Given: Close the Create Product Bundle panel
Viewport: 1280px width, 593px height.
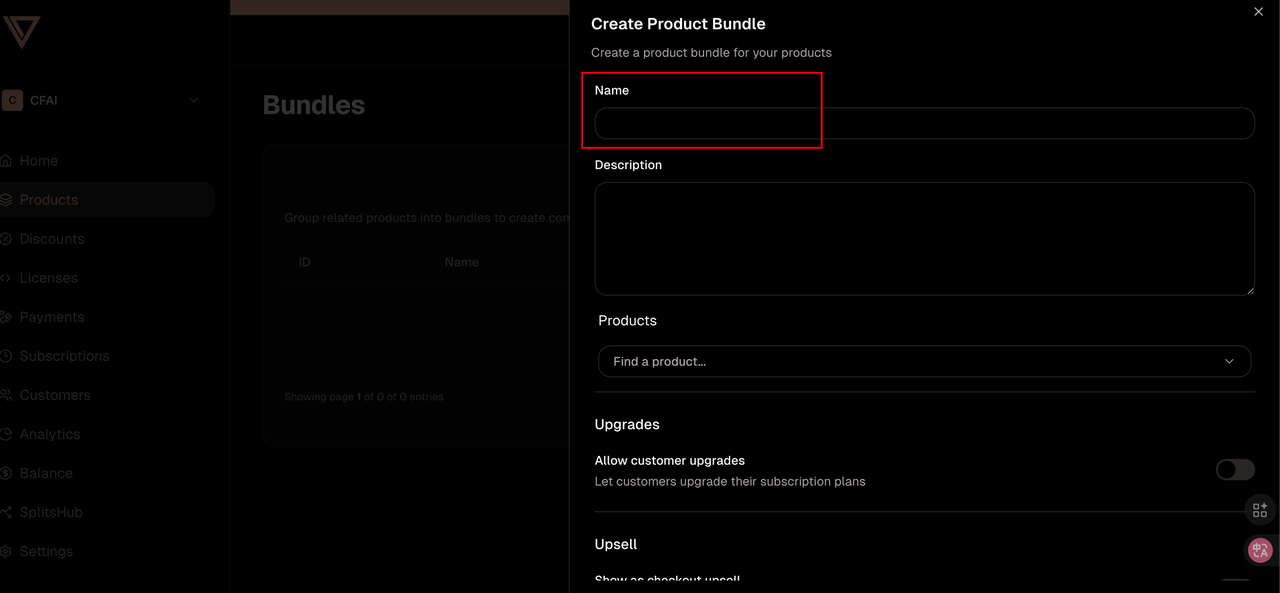Looking at the screenshot, I should pyautogui.click(x=1258, y=11).
